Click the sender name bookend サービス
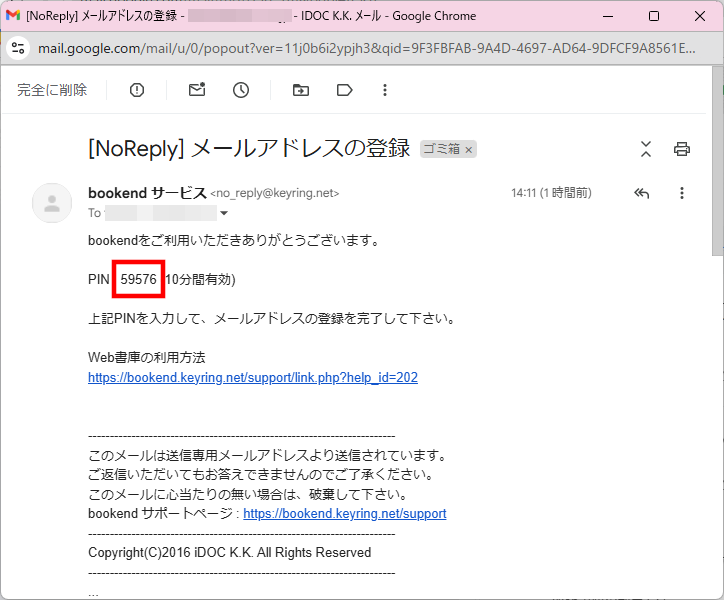 point(147,193)
